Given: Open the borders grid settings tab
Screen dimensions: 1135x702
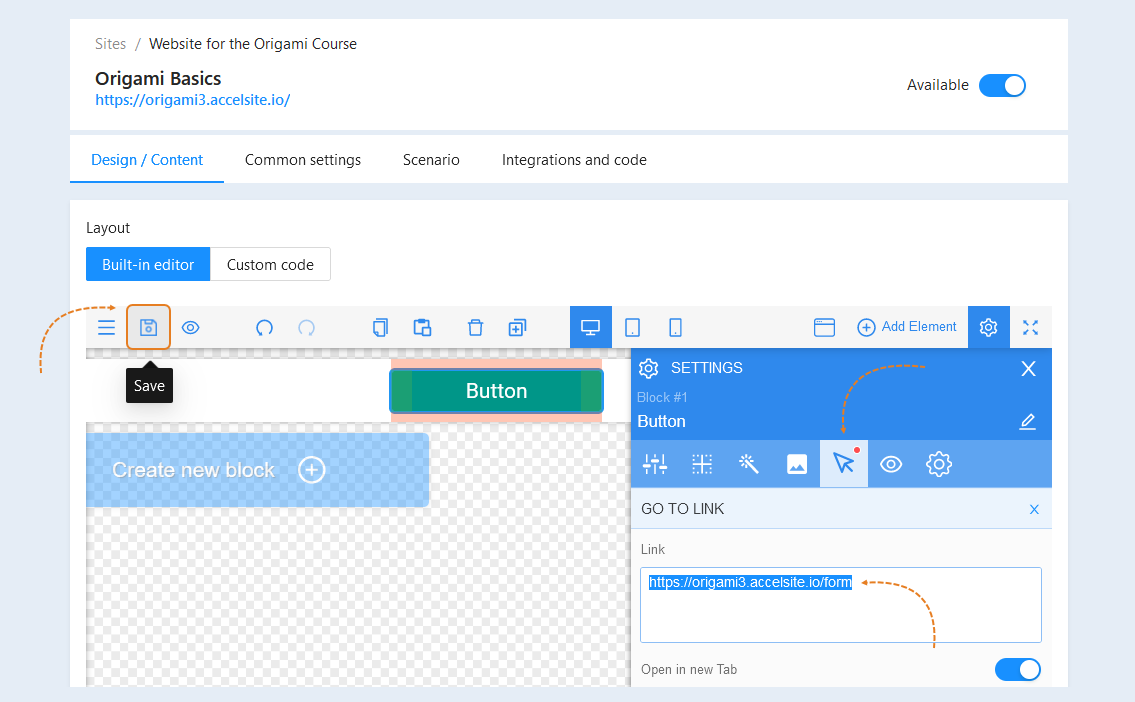Looking at the screenshot, I should (x=702, y=464).
